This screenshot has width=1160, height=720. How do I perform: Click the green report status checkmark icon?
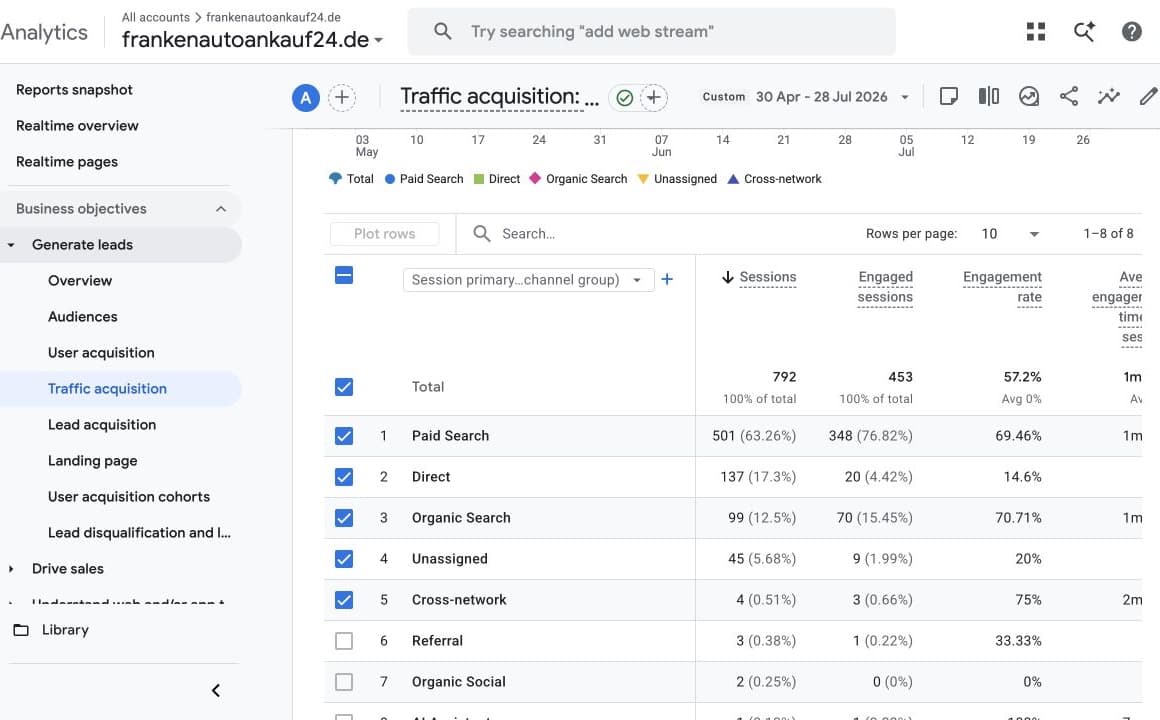coord(624,98)
